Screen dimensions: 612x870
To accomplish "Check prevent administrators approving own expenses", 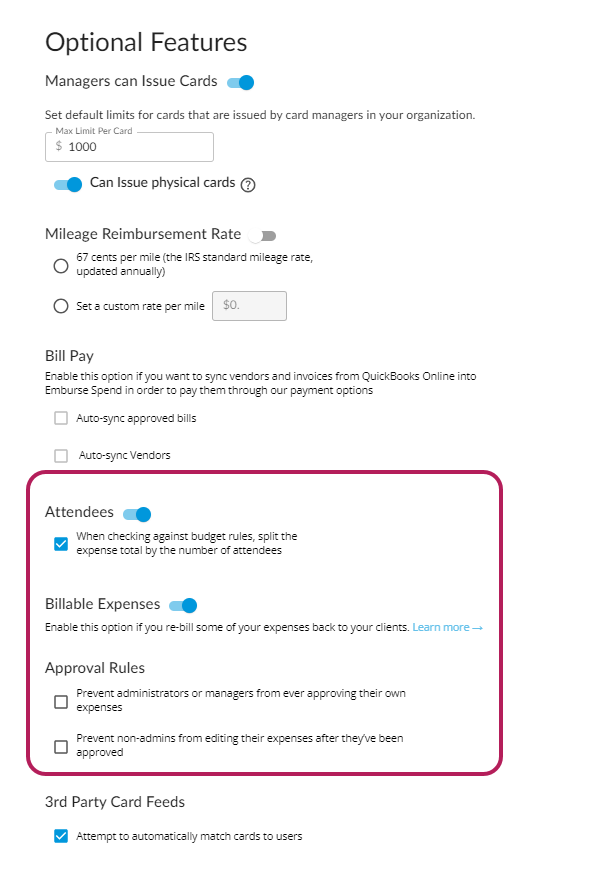I will click(61, 701).
